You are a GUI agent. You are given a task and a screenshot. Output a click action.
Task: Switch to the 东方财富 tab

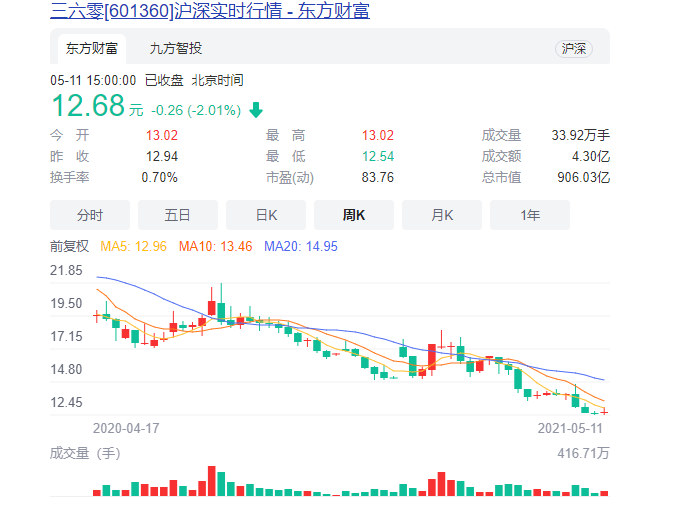click(91, 49)
